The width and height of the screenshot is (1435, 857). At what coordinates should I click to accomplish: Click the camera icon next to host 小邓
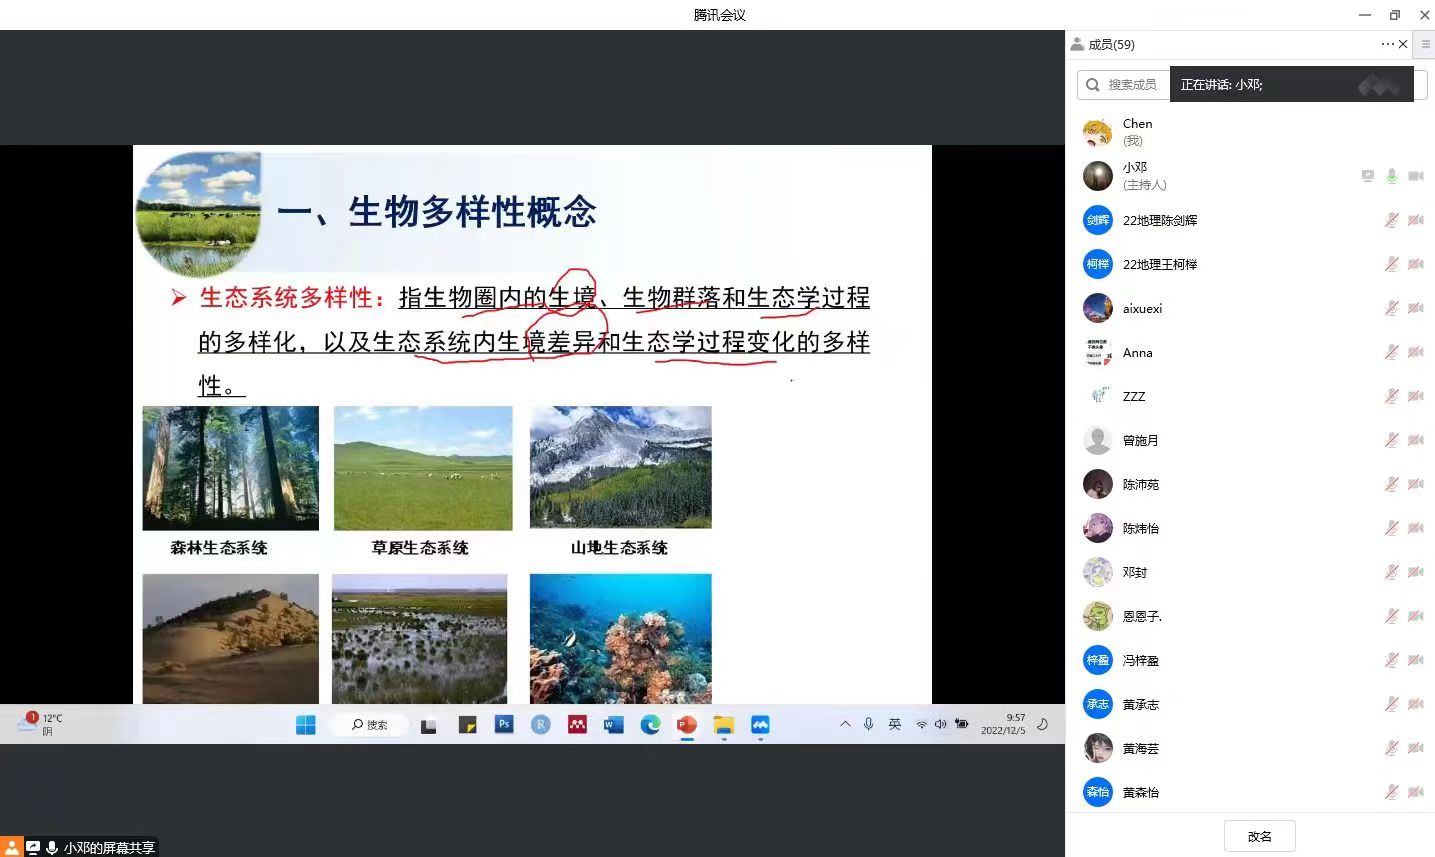[x=1416, y=176]
